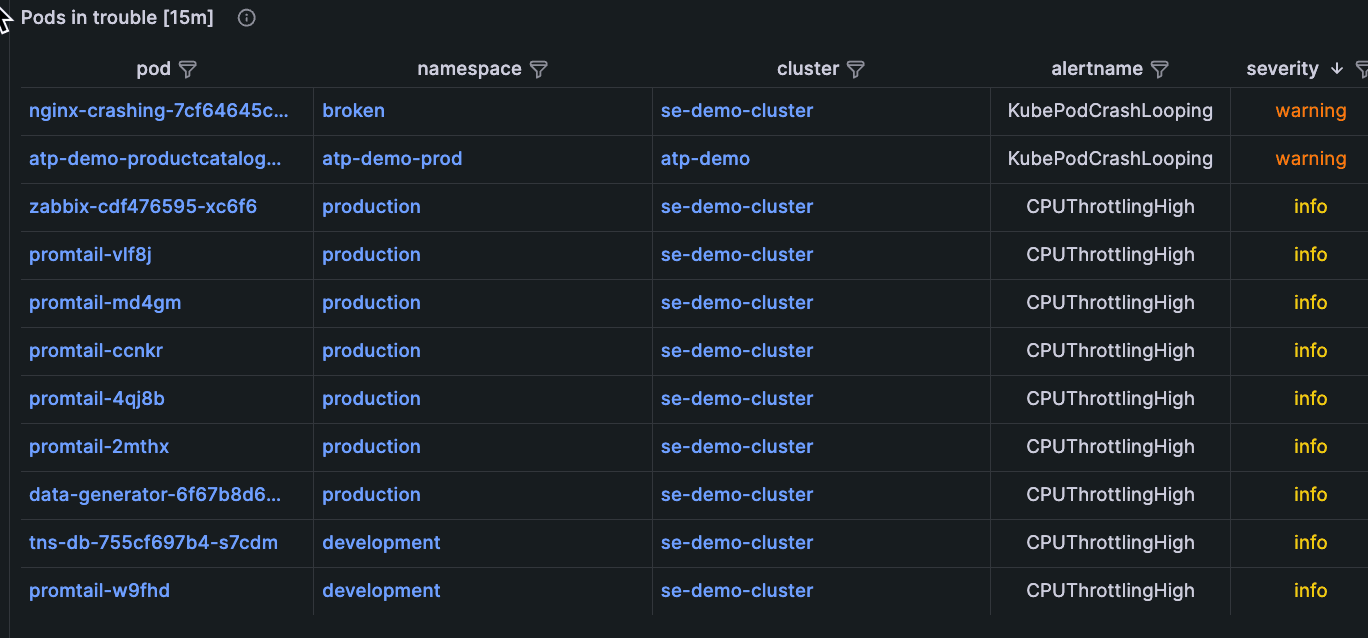Open the namespace column filter
This screenshot has height=638, width=1368.
[539, 69]
